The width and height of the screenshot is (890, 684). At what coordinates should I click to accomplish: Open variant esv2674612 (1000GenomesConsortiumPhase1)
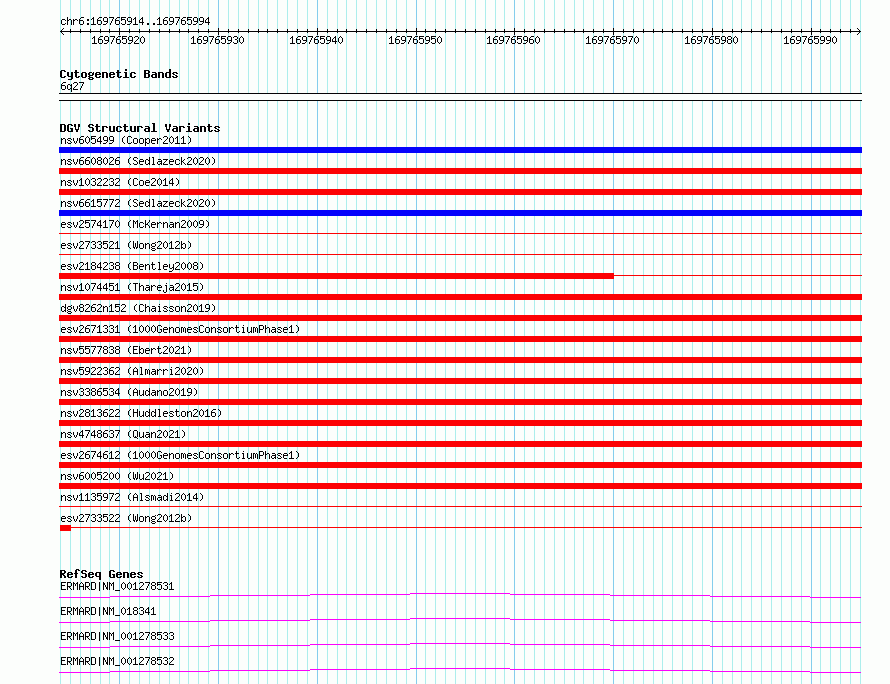(x=180, y=455)
